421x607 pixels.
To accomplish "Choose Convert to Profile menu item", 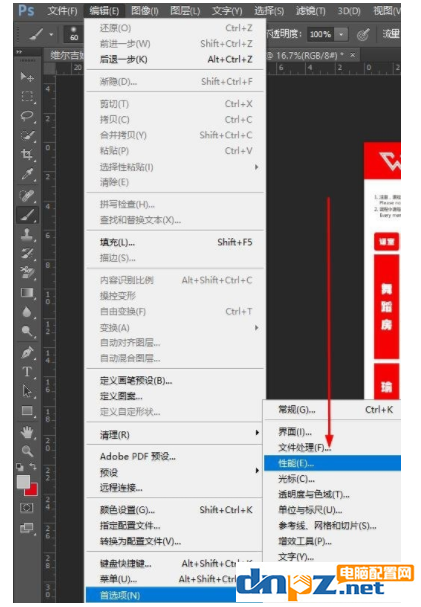I will tap(175, 541).
